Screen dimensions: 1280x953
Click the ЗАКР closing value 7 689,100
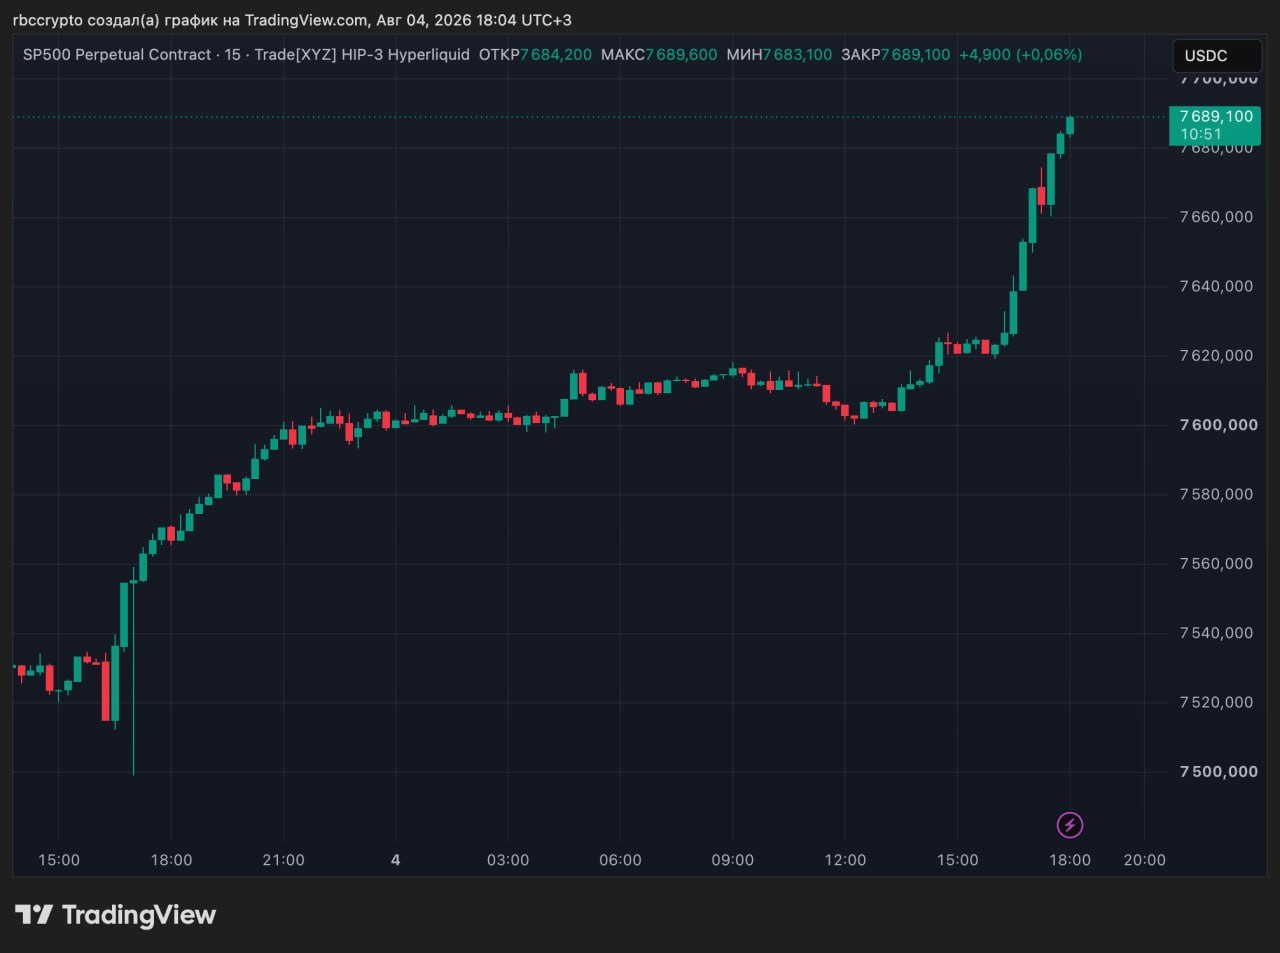915,55
